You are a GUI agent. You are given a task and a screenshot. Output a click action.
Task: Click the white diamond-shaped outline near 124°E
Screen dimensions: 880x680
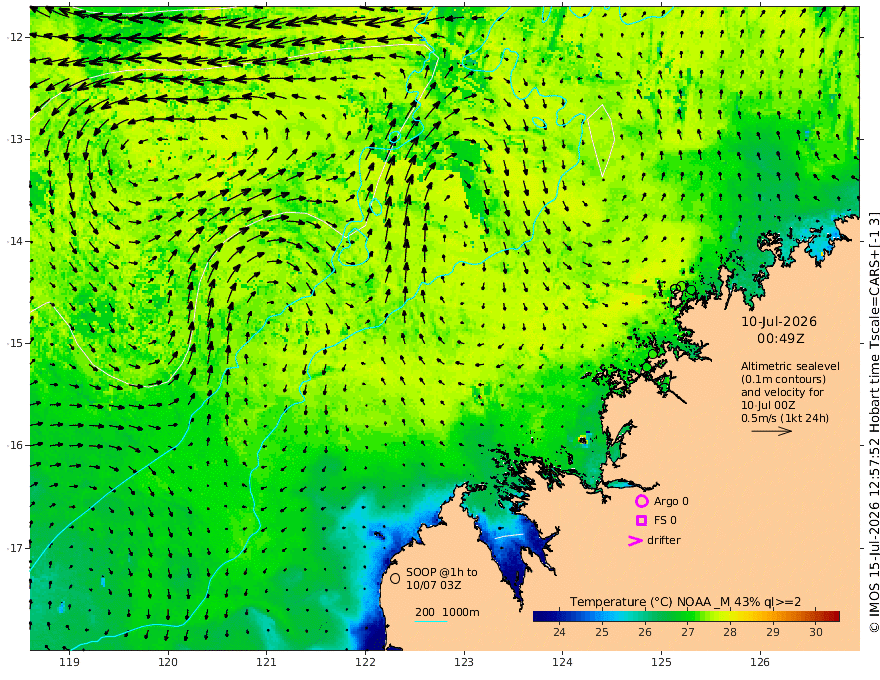pyautogui.click(x=601, y=141)
